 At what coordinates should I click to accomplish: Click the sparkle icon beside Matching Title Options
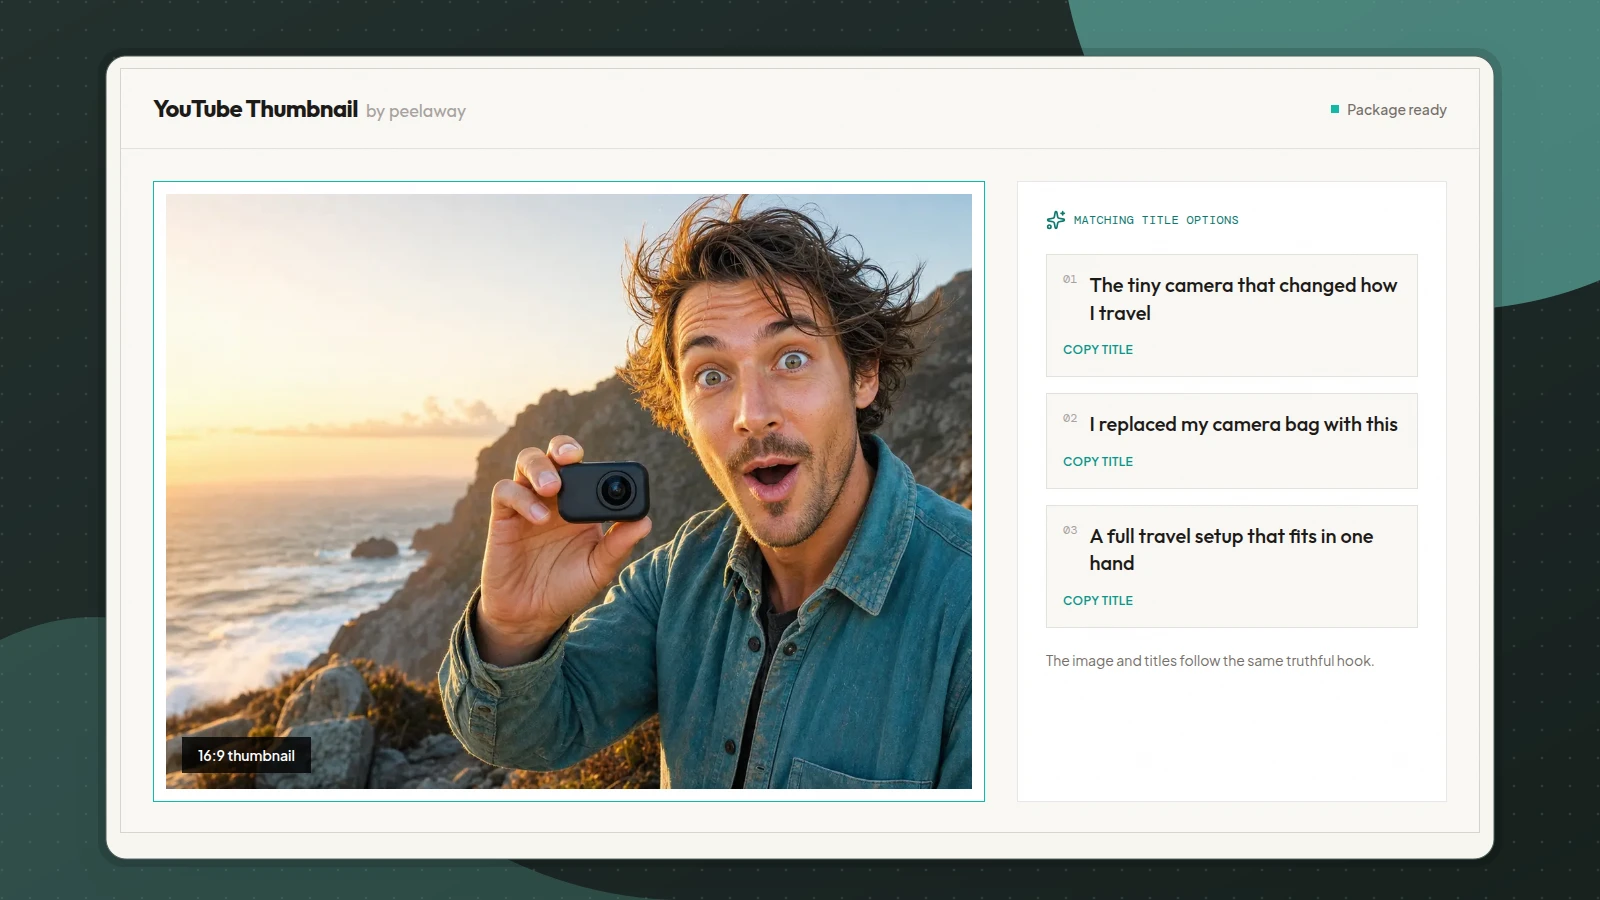tap(1055, 220)
